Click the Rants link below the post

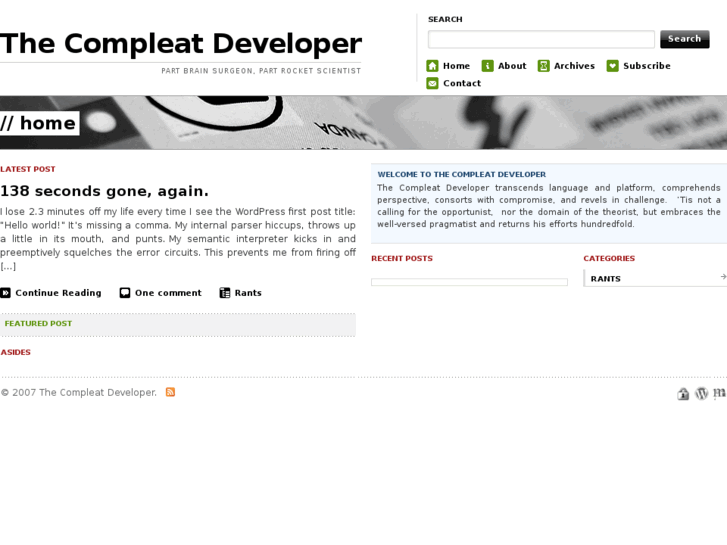[x=248, y=293]
